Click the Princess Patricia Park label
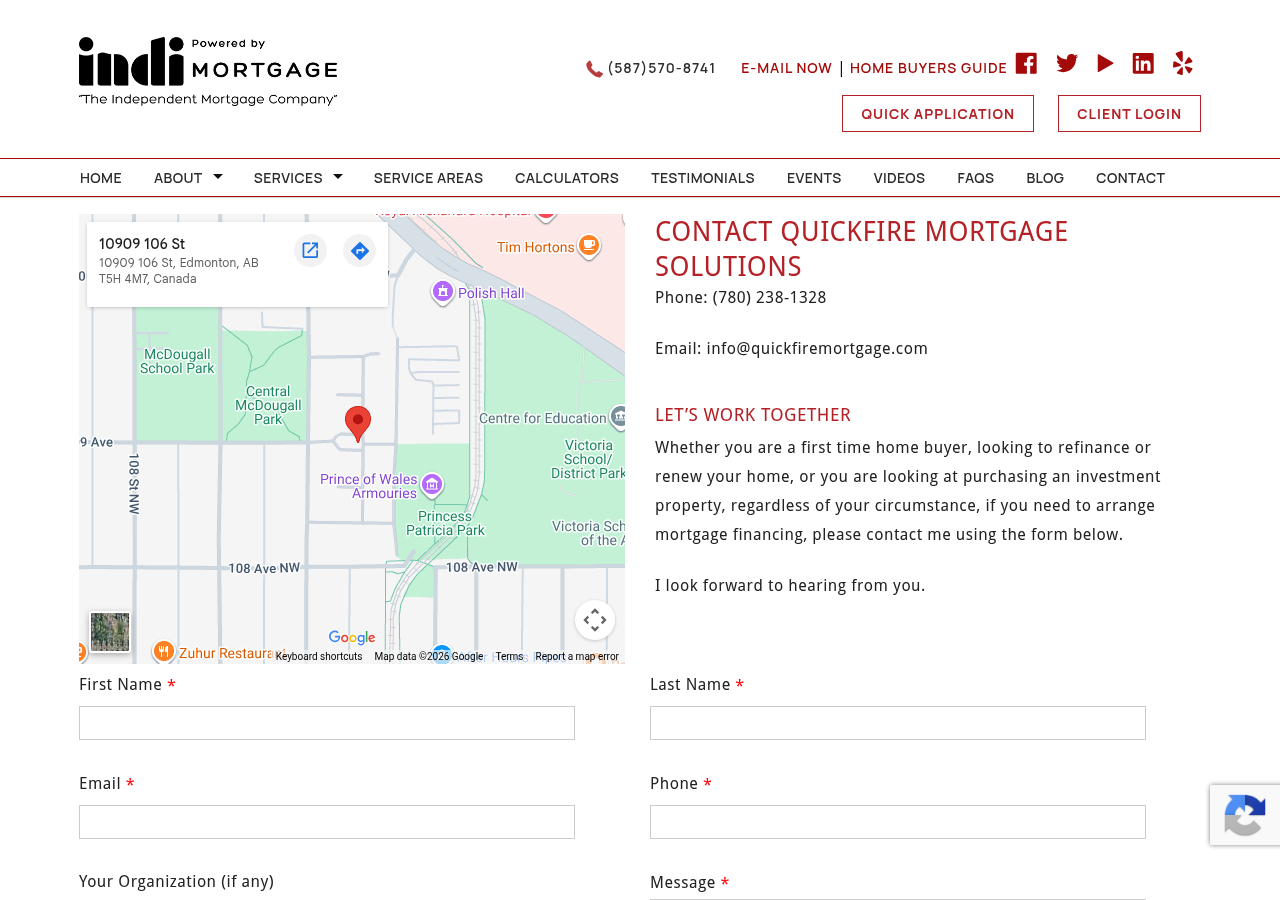Viewport: 1280px width, 900px height. point(444,523)
